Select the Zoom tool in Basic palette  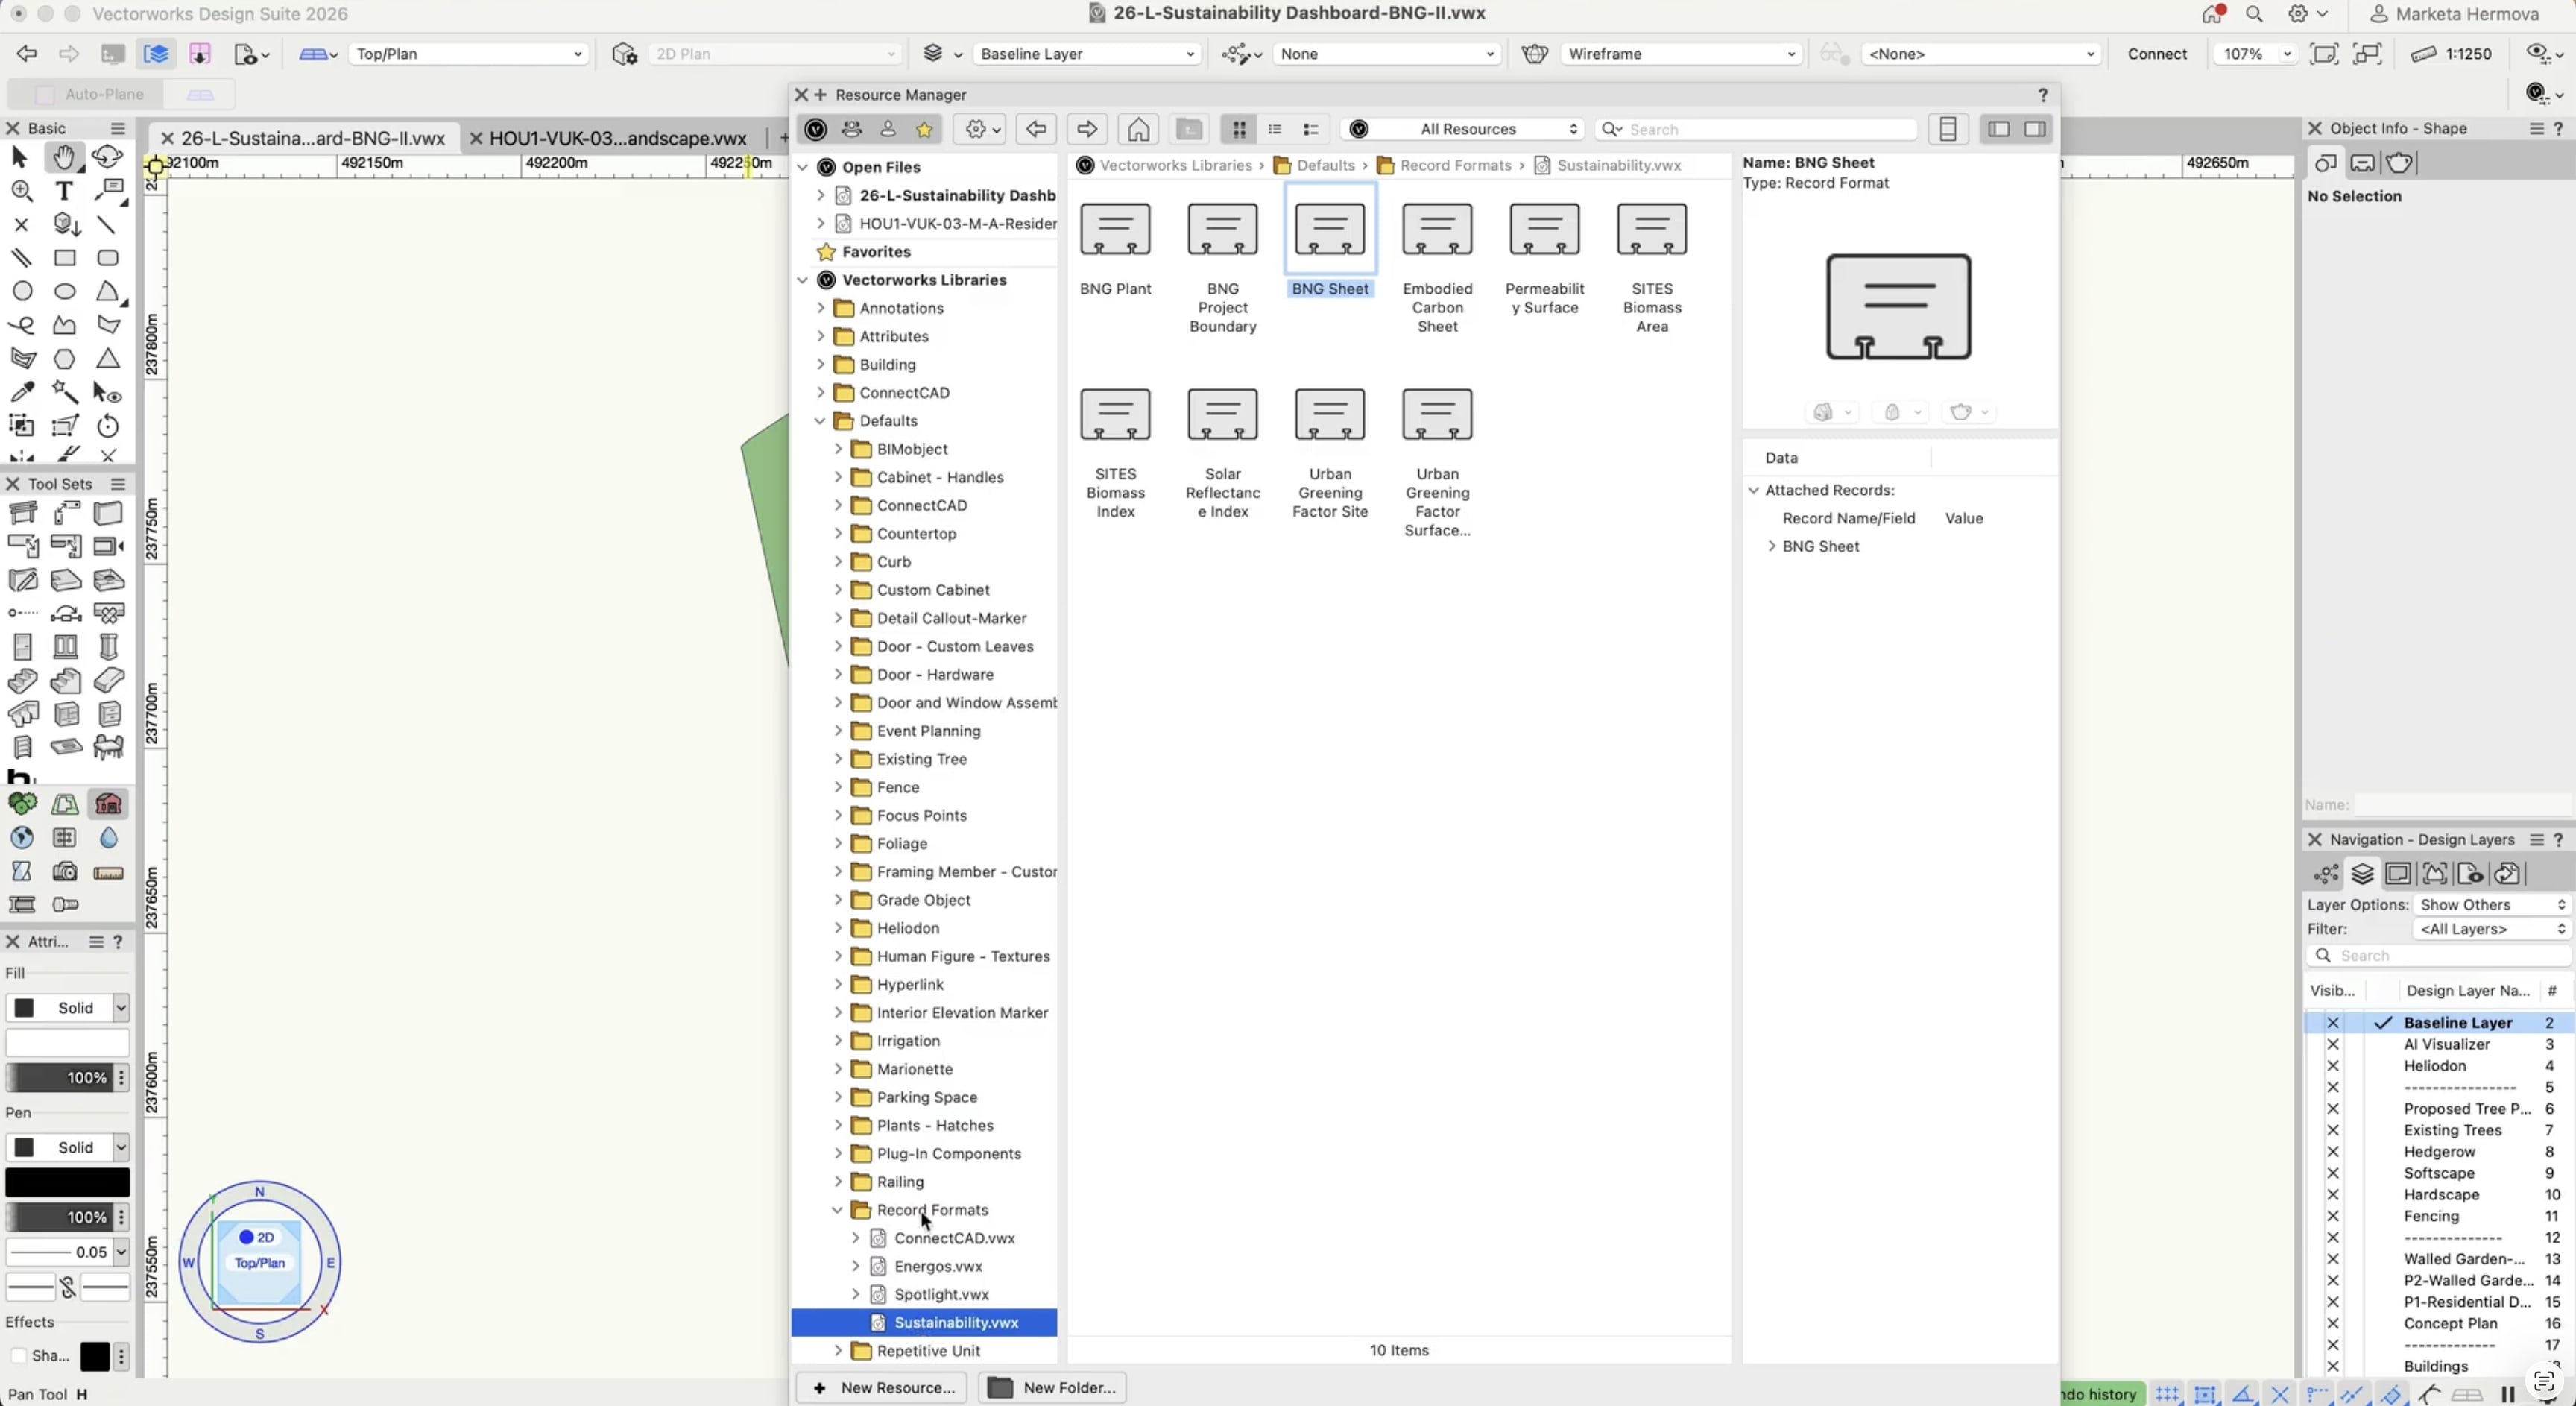click(22, 190)
